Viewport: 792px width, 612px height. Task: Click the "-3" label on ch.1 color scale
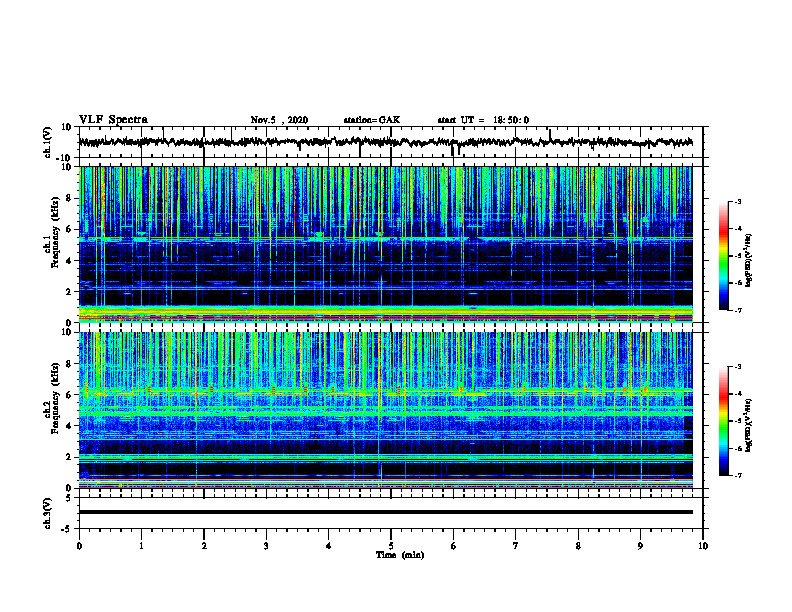[737, 201]
